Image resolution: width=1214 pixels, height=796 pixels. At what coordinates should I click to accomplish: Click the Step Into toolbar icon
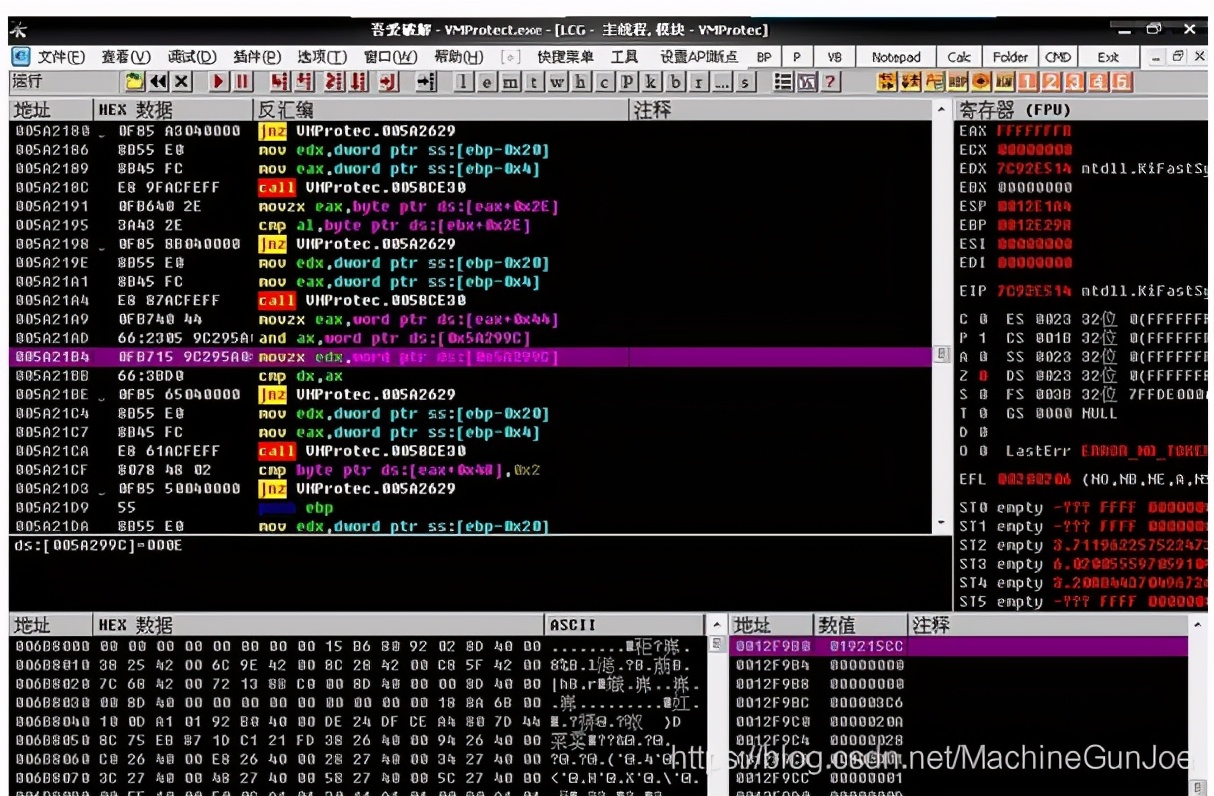[279, 82]
